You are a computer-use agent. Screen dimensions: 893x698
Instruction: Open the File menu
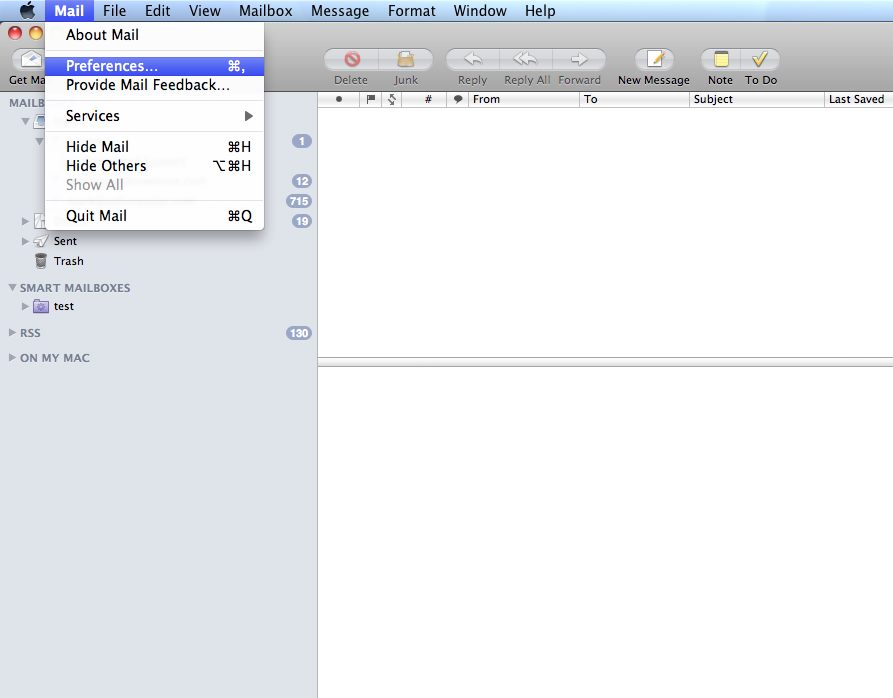(x=114, y=10)
